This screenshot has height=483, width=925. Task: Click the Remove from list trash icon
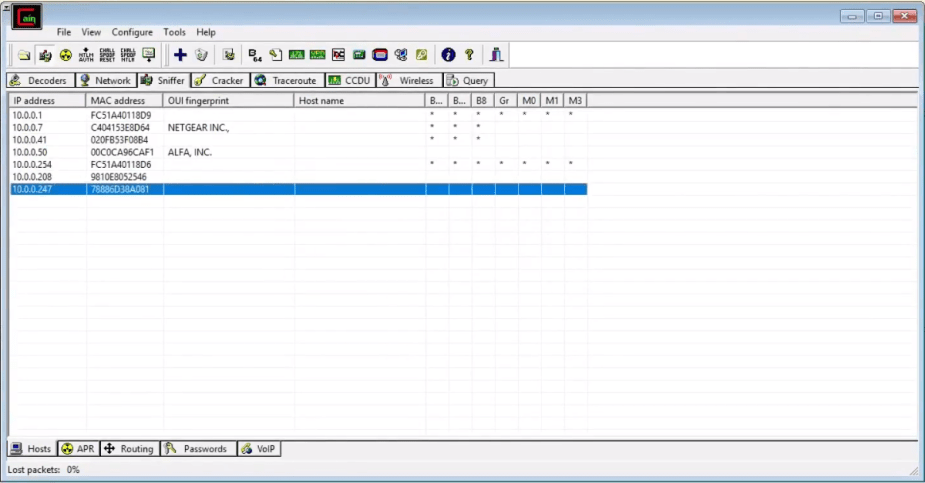tap(201, 55)
